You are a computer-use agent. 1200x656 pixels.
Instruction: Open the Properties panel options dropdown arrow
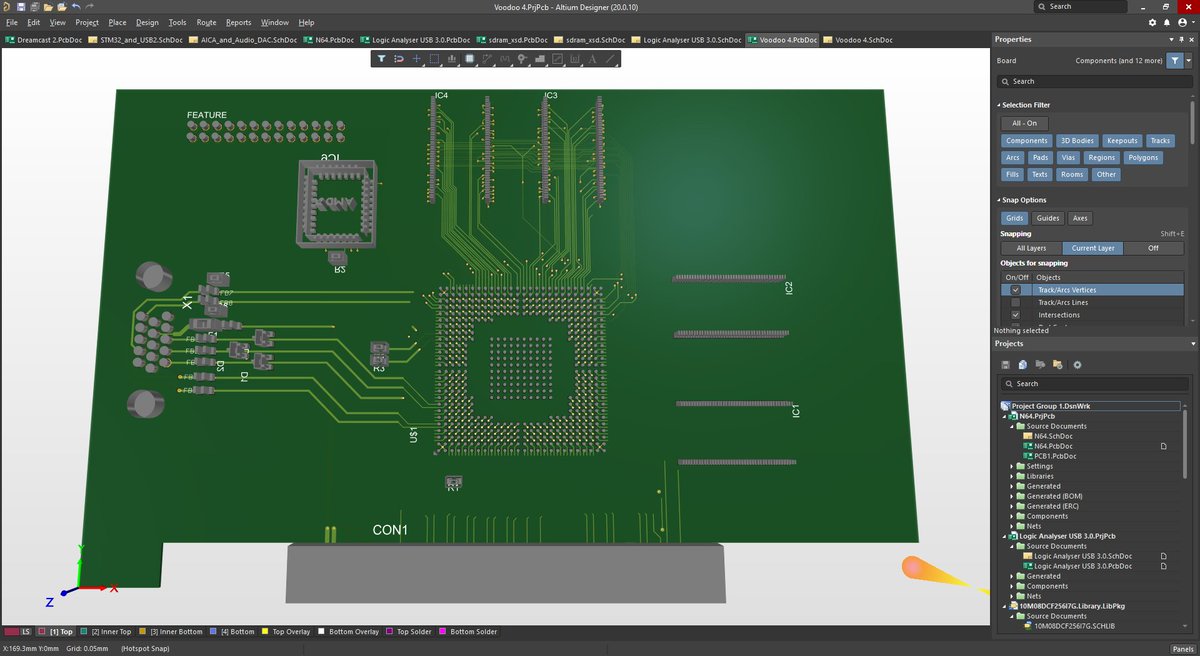1172,39
